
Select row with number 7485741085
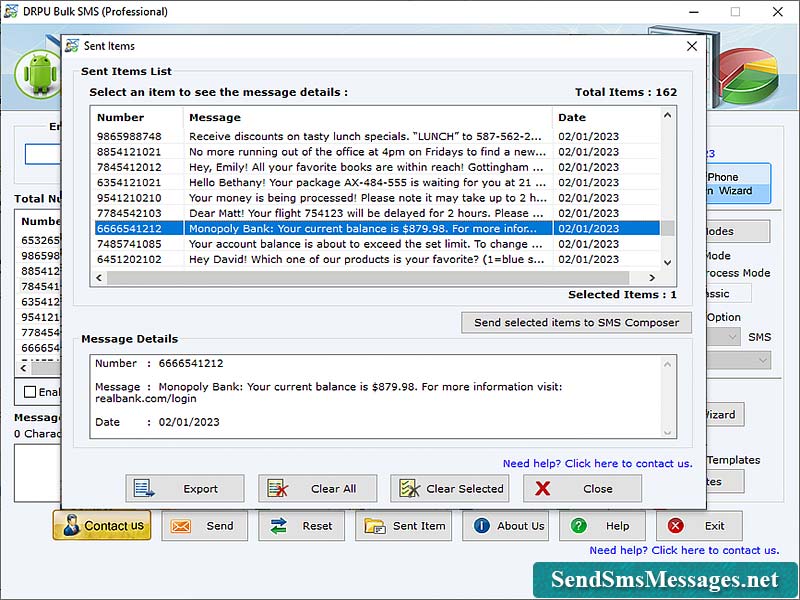tap(377, 243)
